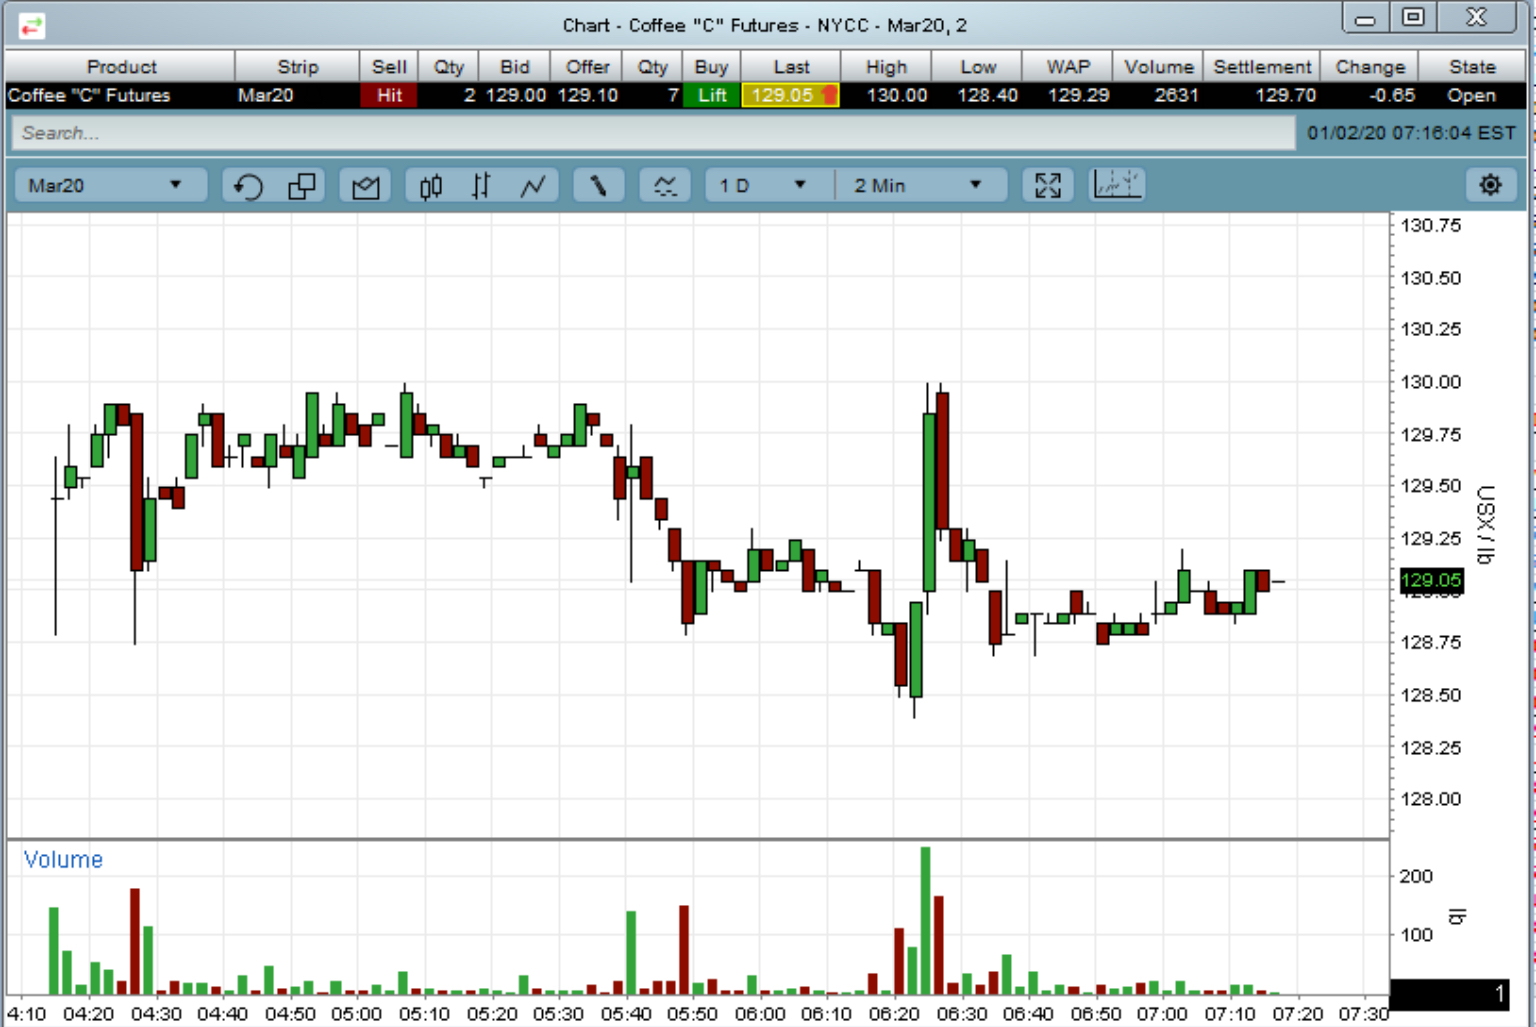Close the chart window
This screenshot has width=1536, height=1027.
coord(1477,18)
